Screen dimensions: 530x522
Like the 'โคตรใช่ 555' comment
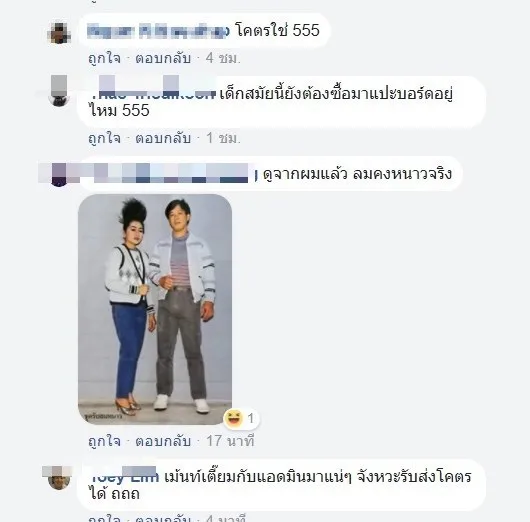click(x=104, y=58)
